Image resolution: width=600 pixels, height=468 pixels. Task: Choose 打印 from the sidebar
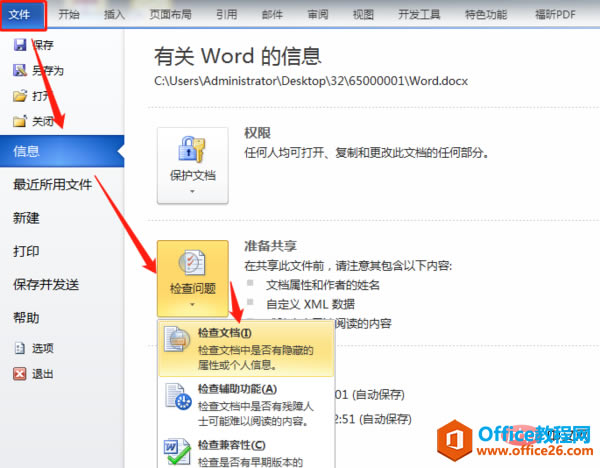coord(26,251)
